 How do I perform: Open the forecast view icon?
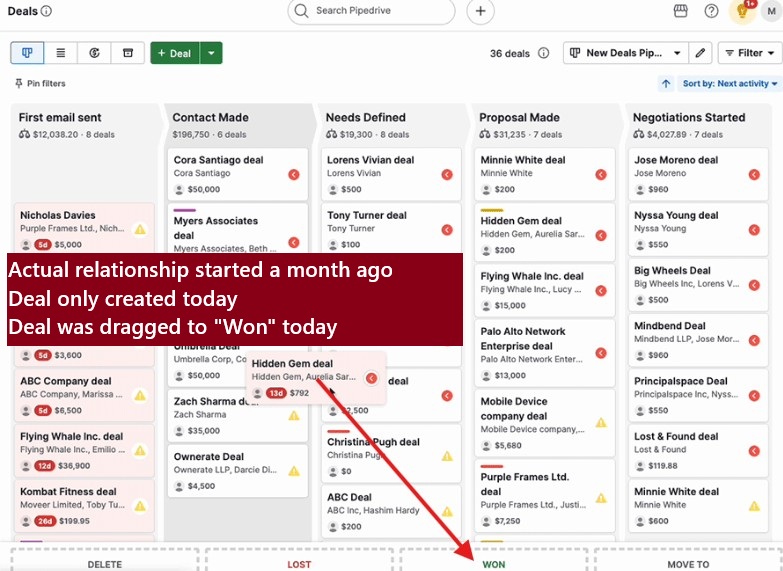pos(94,53)
